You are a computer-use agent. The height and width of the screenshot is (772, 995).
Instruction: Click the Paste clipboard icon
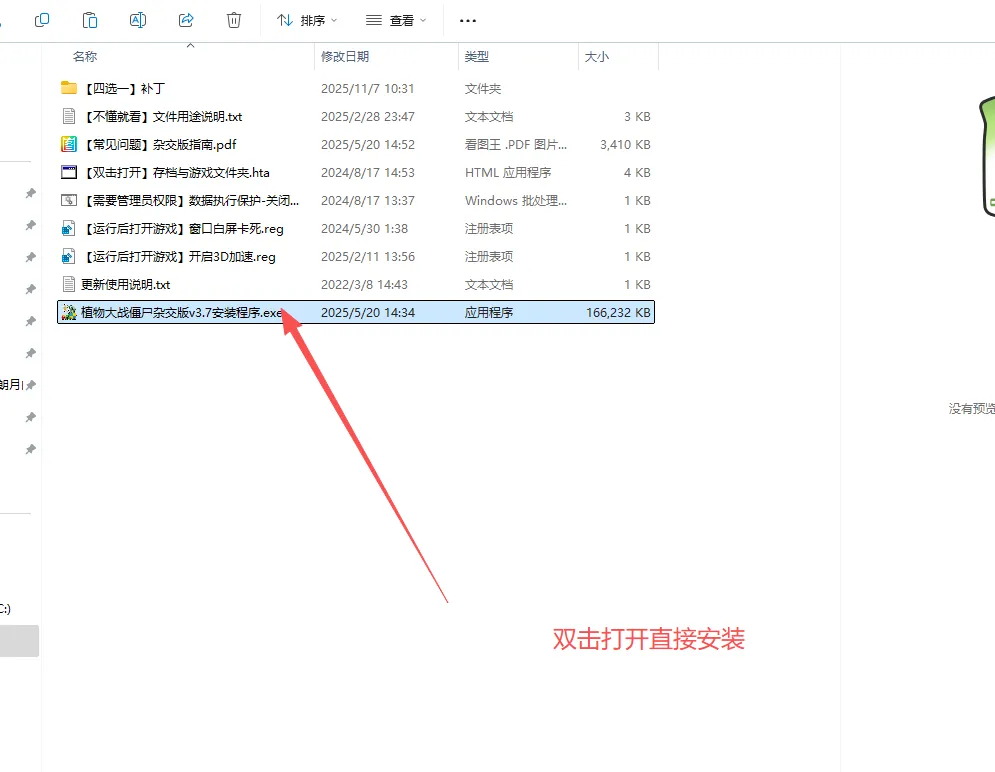[x=89, y=20]
